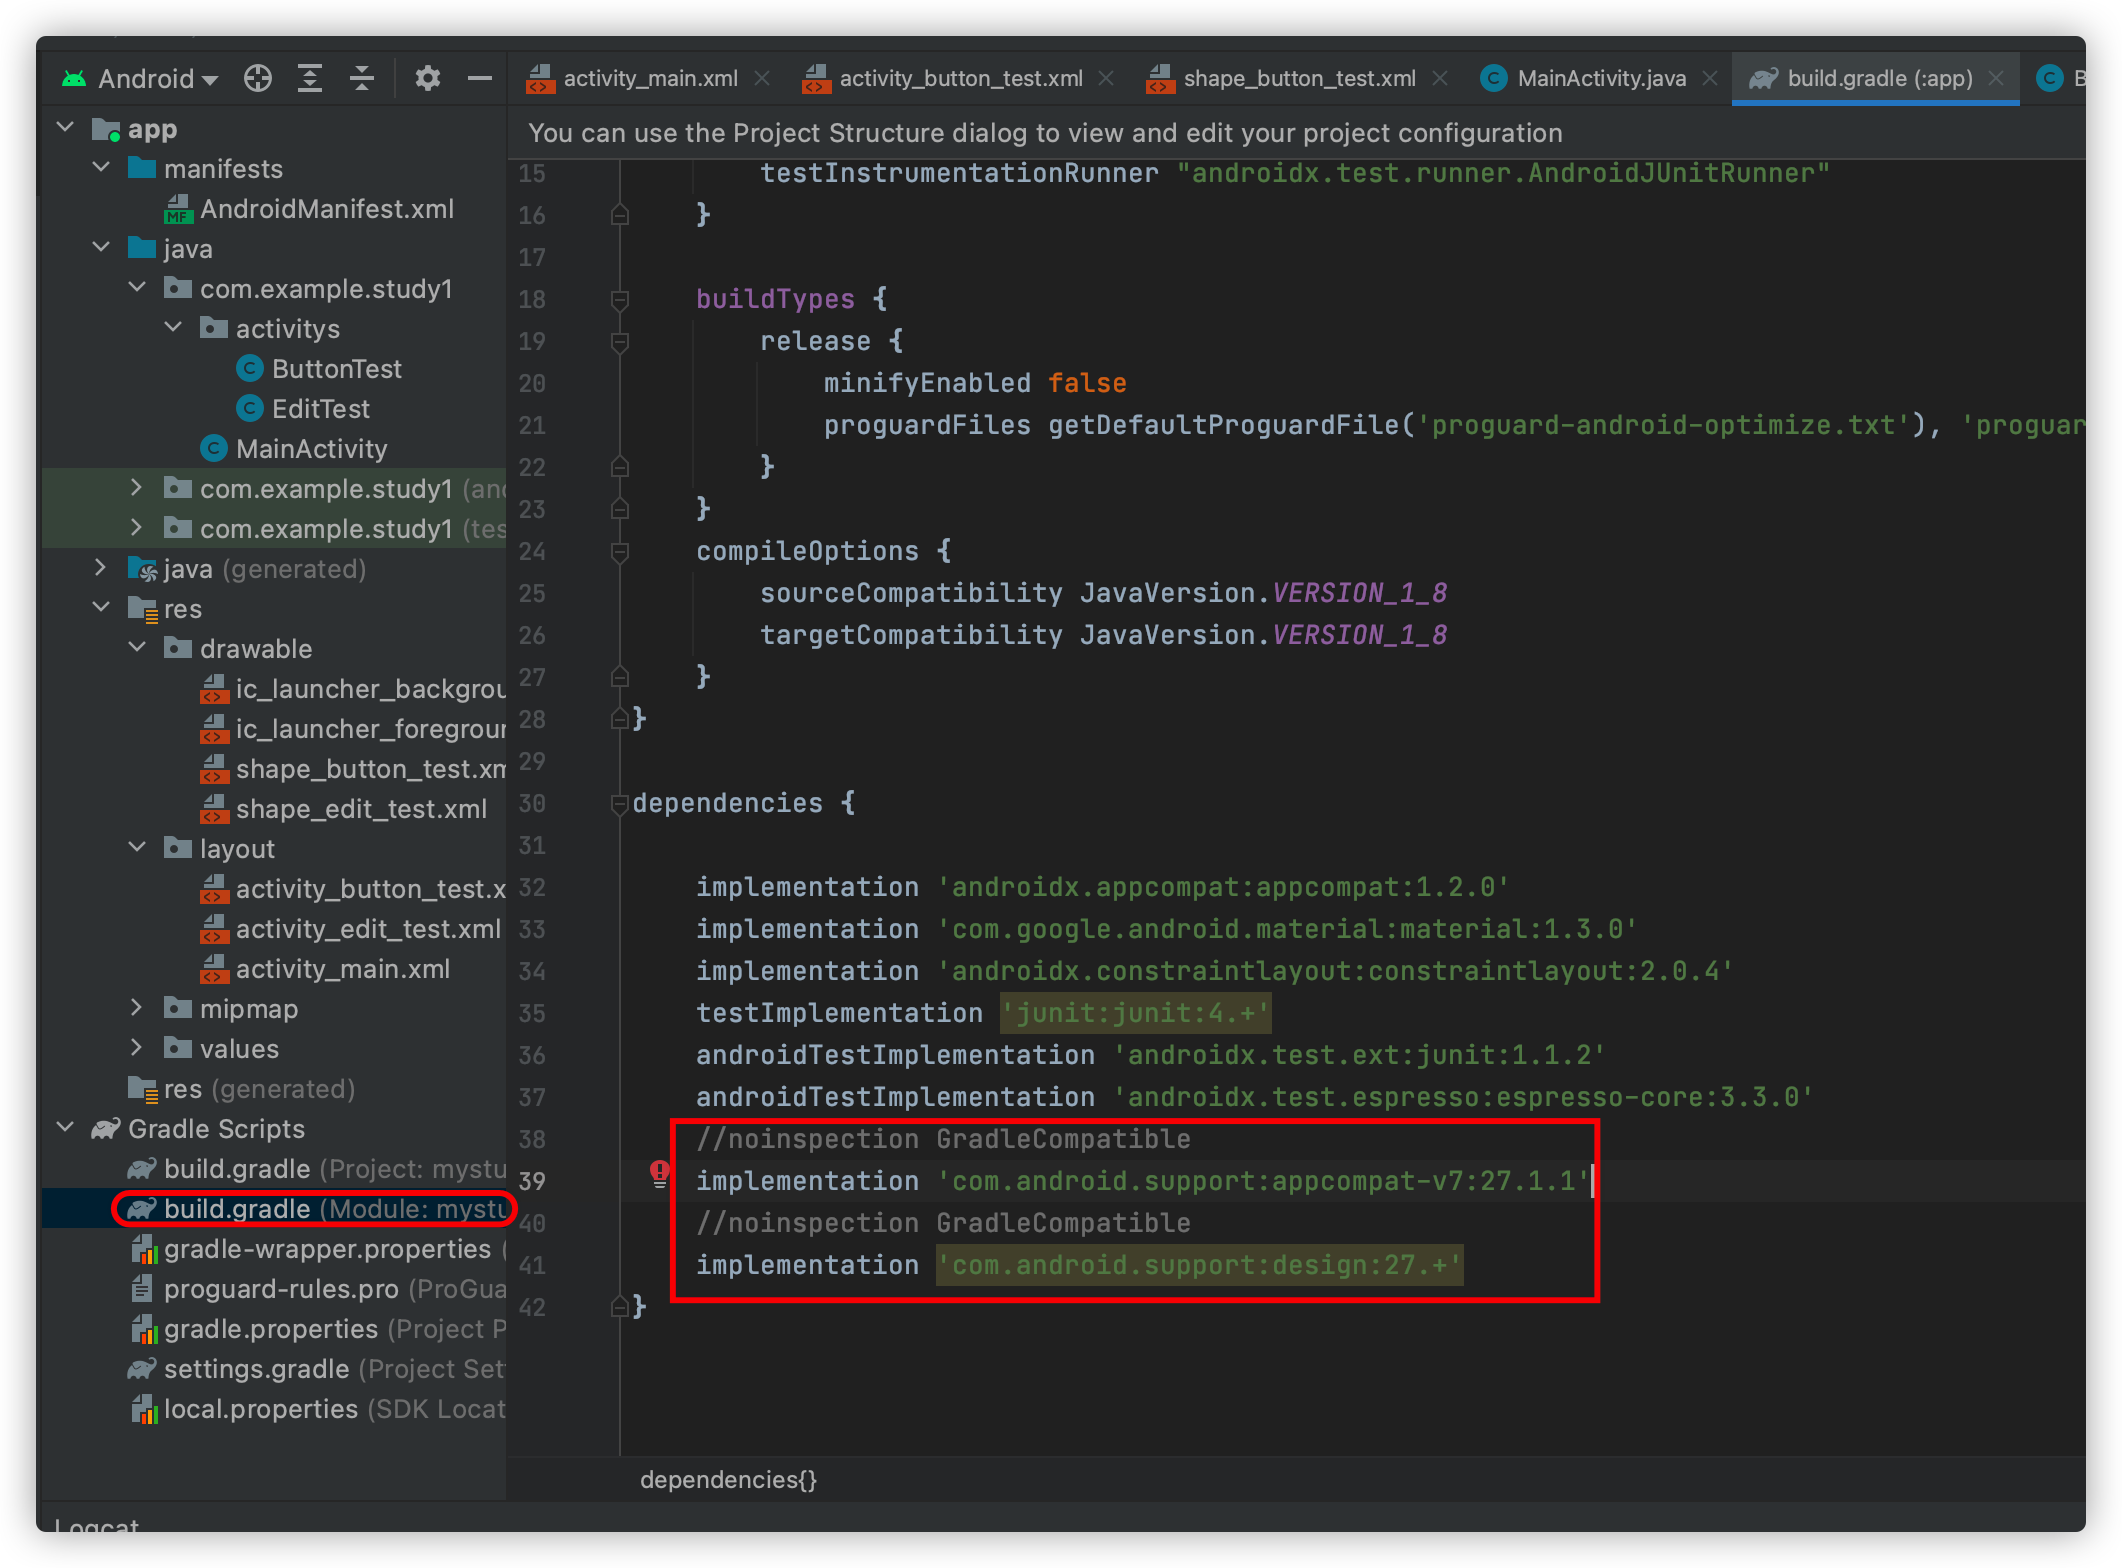Collapse the layout folder
This screenshot has height=1568, width=2122.
[138, 848]
